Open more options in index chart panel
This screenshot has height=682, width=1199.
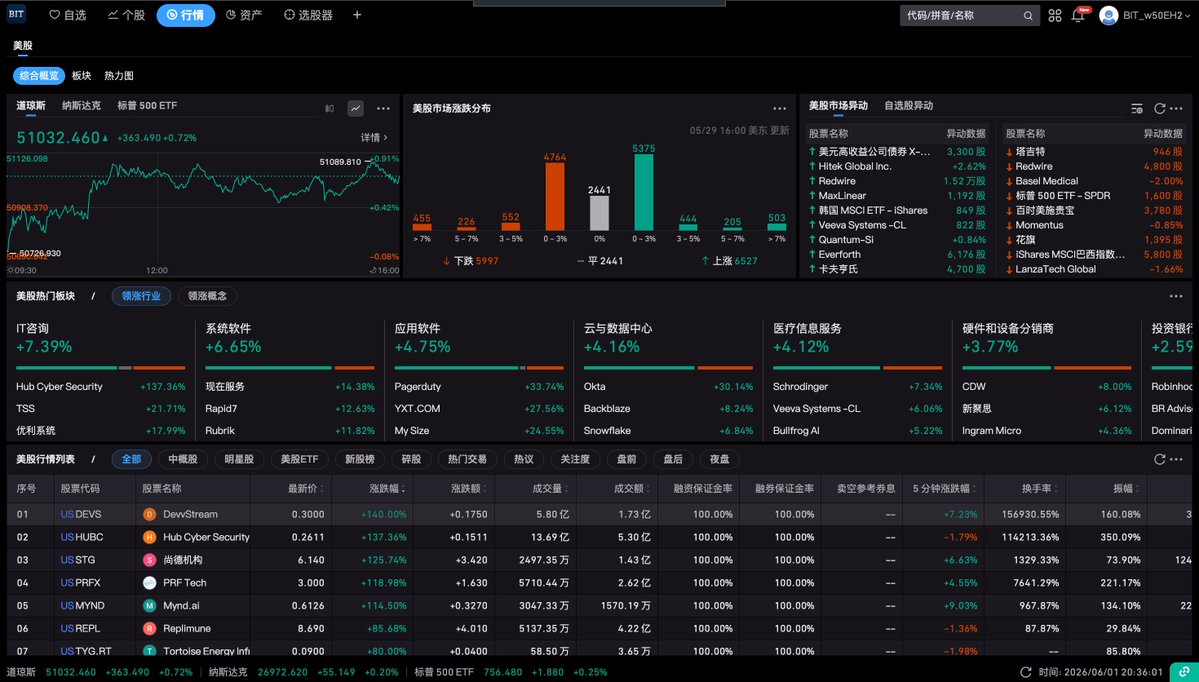point(383,109)
